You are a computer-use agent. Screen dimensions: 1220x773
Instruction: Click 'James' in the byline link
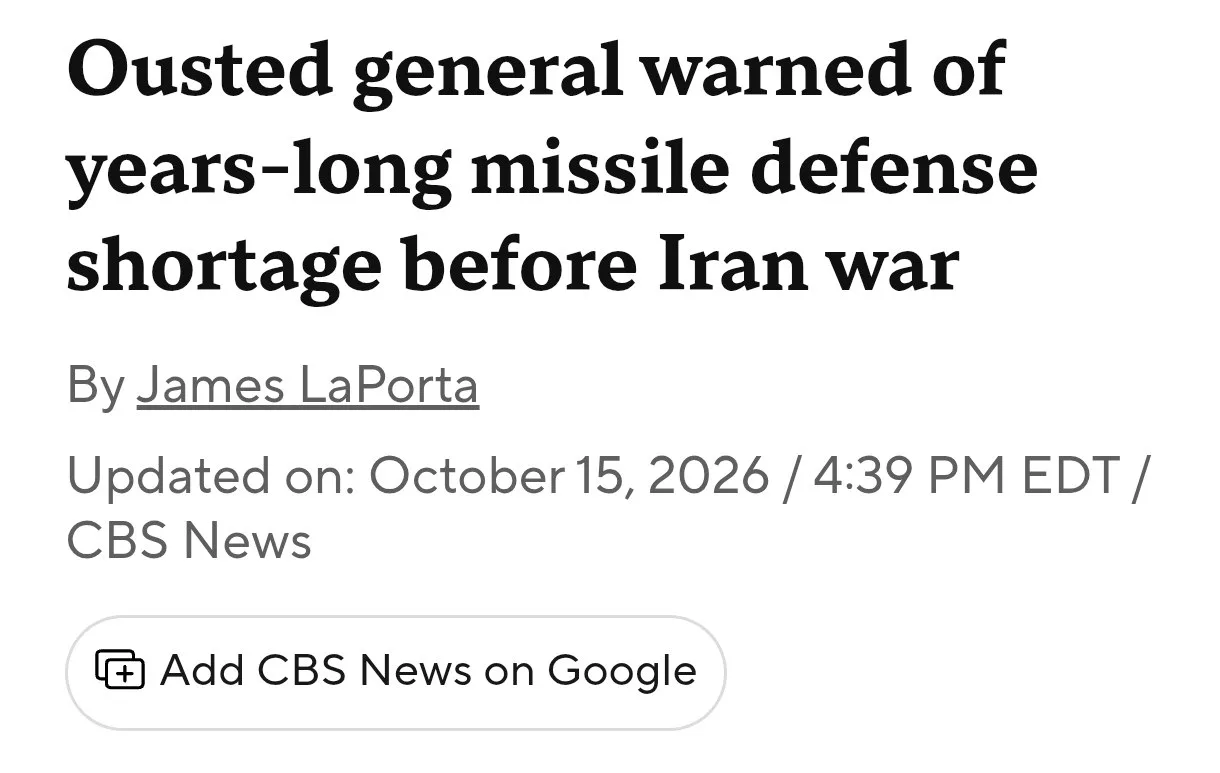coord(212,385)
